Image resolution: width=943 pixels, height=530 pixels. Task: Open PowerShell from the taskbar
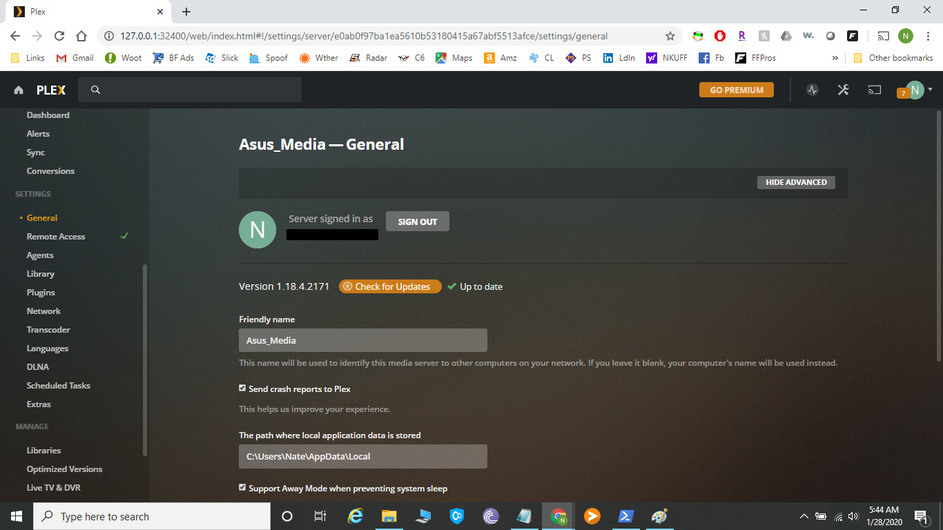[x=625, y=516]
